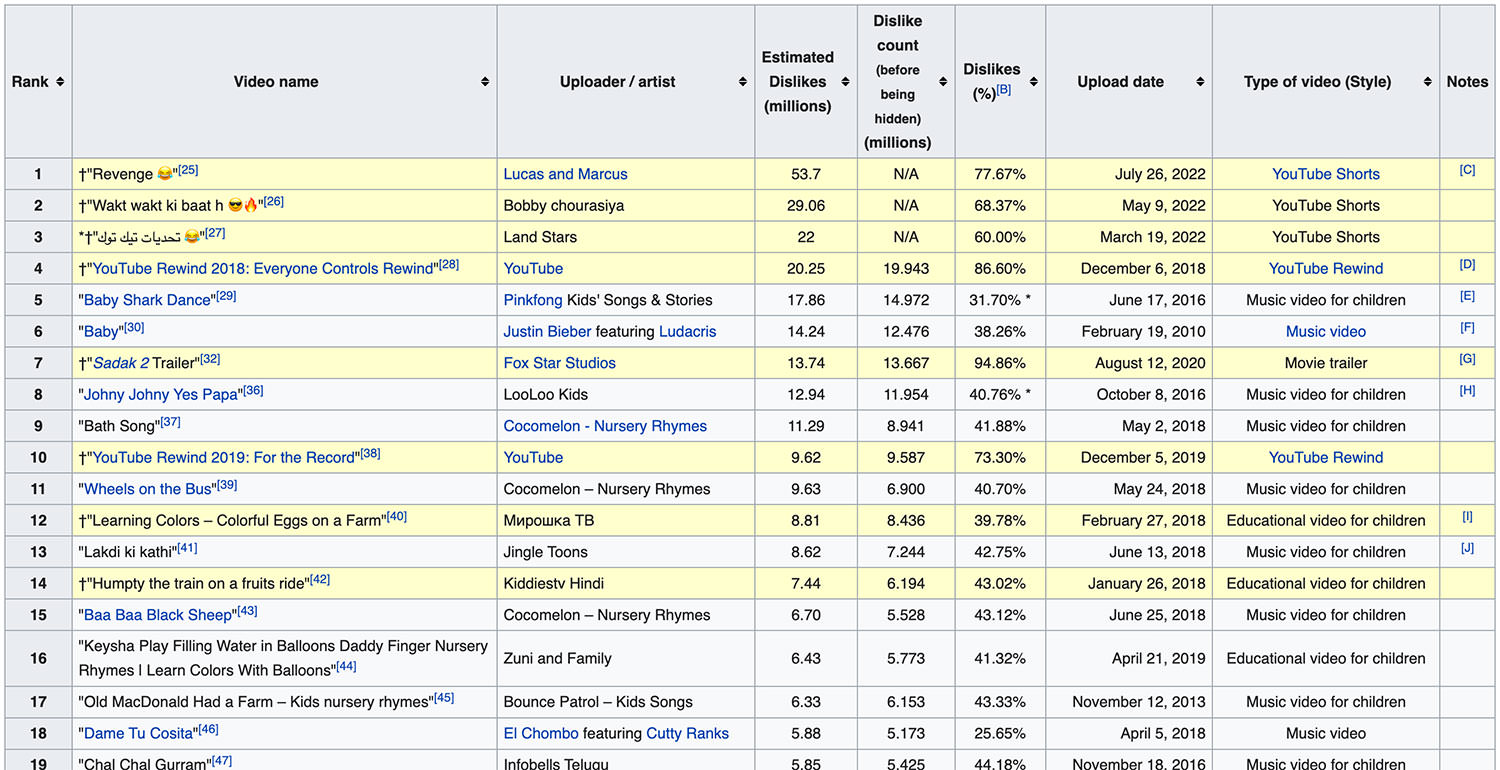Select Zuni and Family uploader cell
Screen dimensions: 1500x770
click(x=626, y=658)
